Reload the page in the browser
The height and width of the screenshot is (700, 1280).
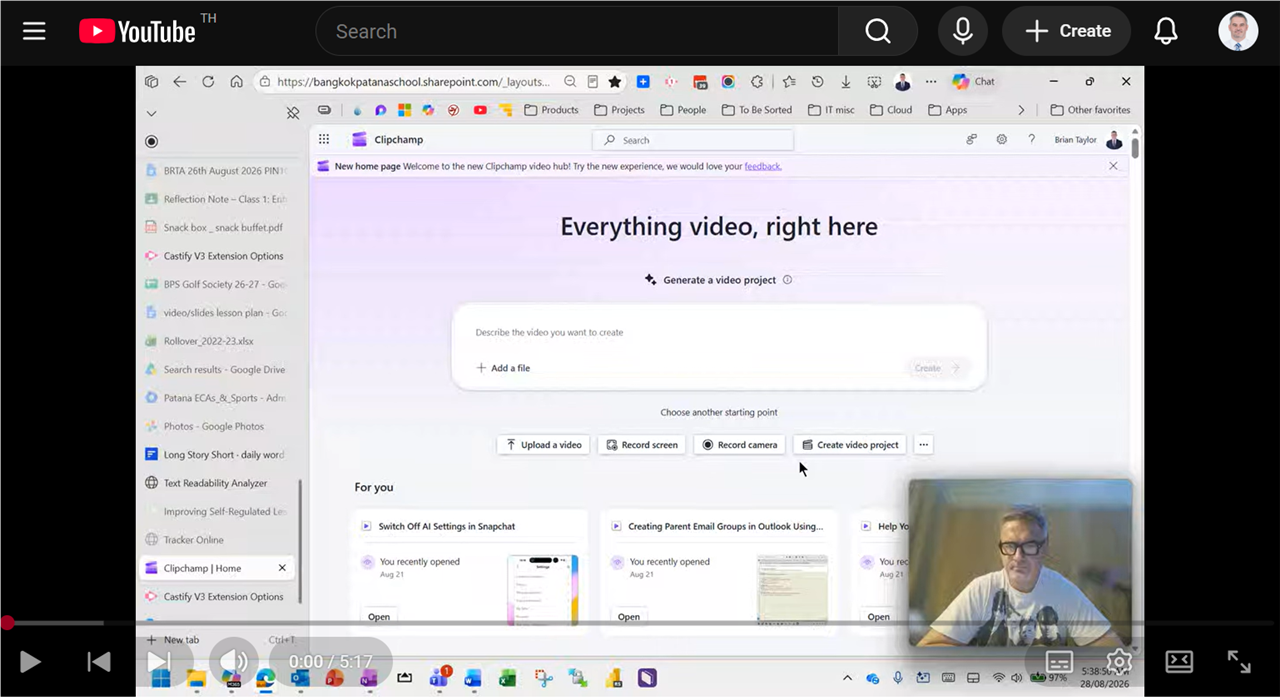pos(208,82)
